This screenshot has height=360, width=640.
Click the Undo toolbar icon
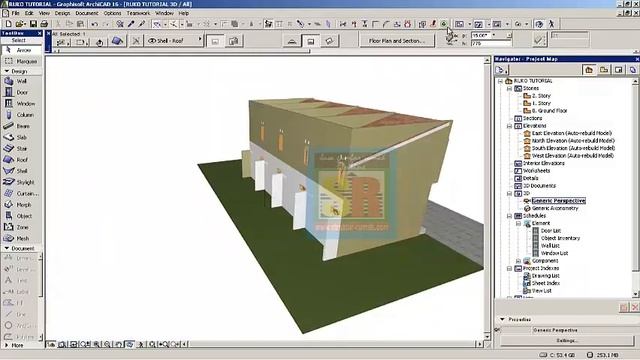tap(95, 24)
